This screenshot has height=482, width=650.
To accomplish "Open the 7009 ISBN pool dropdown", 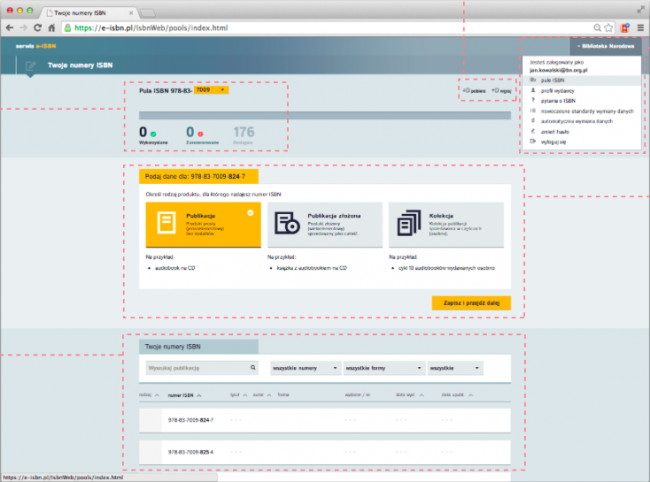I will (211, 90).
